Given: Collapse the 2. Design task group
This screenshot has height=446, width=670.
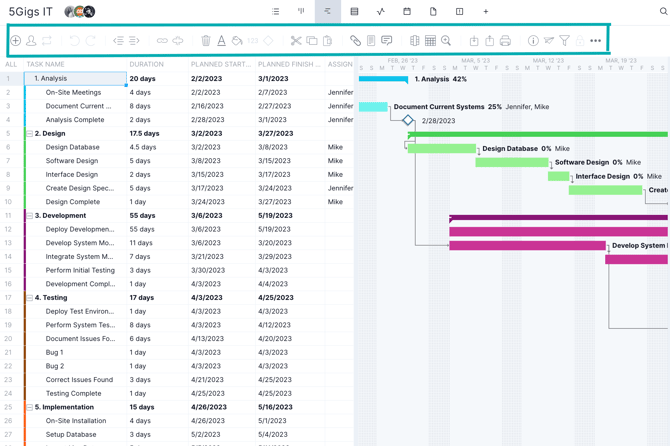Looking at the screenshot, I should tap(30, 134).
